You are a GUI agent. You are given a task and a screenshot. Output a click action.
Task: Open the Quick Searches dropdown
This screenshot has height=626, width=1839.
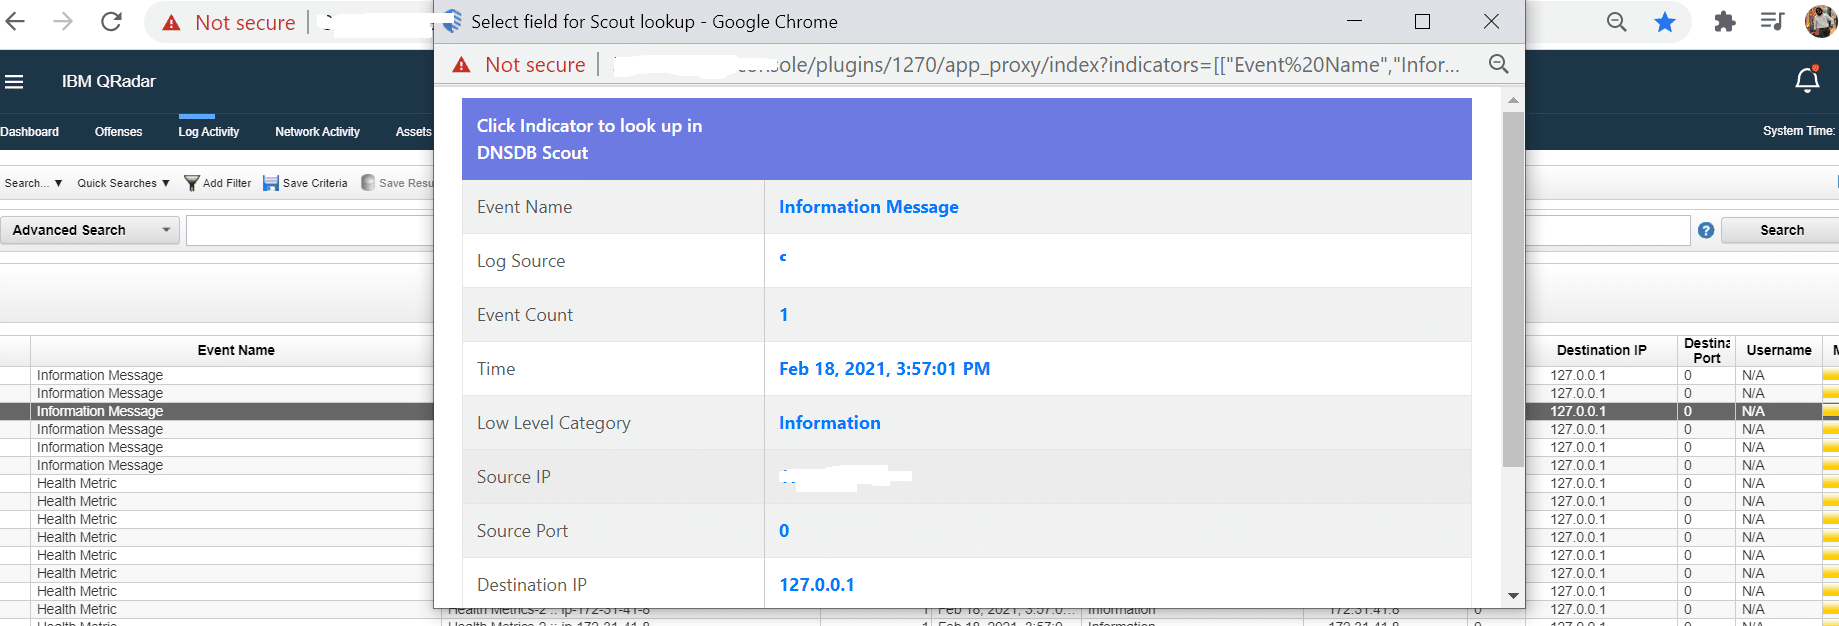coord(123,183)
